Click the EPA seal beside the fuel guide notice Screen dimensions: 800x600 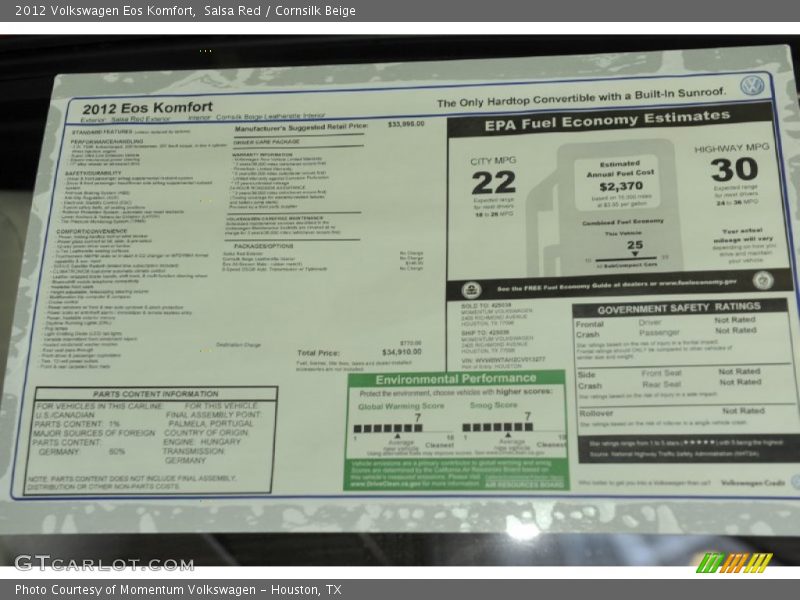[470, 290]
